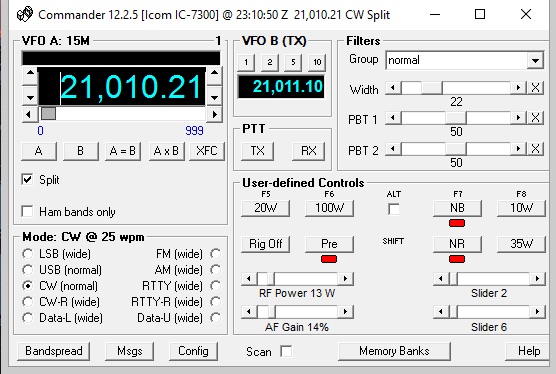
Task: Reset PBT 2 using its X button
Action: (535, 149)
